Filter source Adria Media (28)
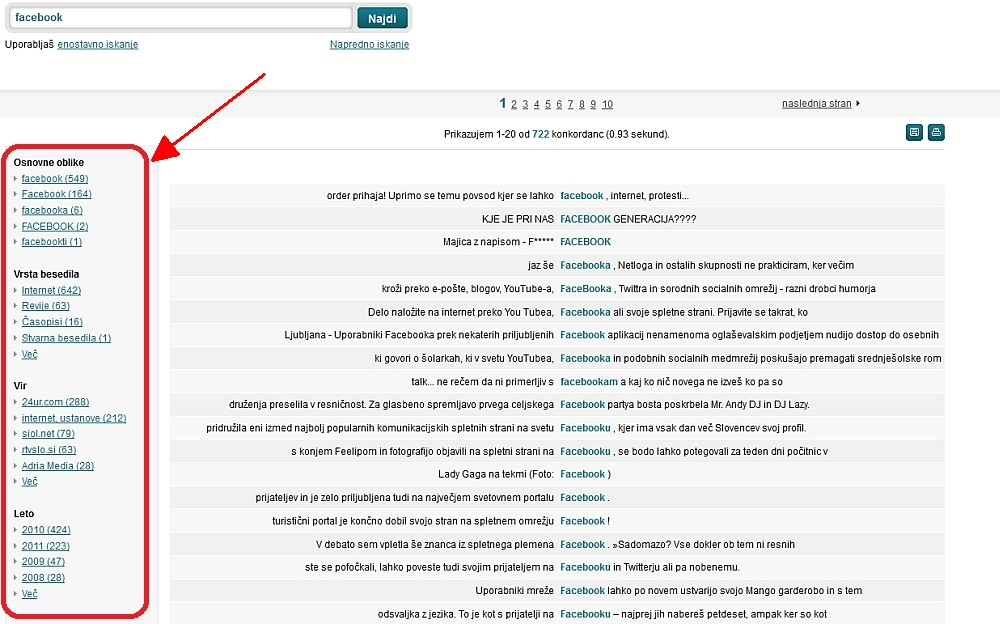Image resolution: width=1000 pixels, height=624 pixels. 58,466
